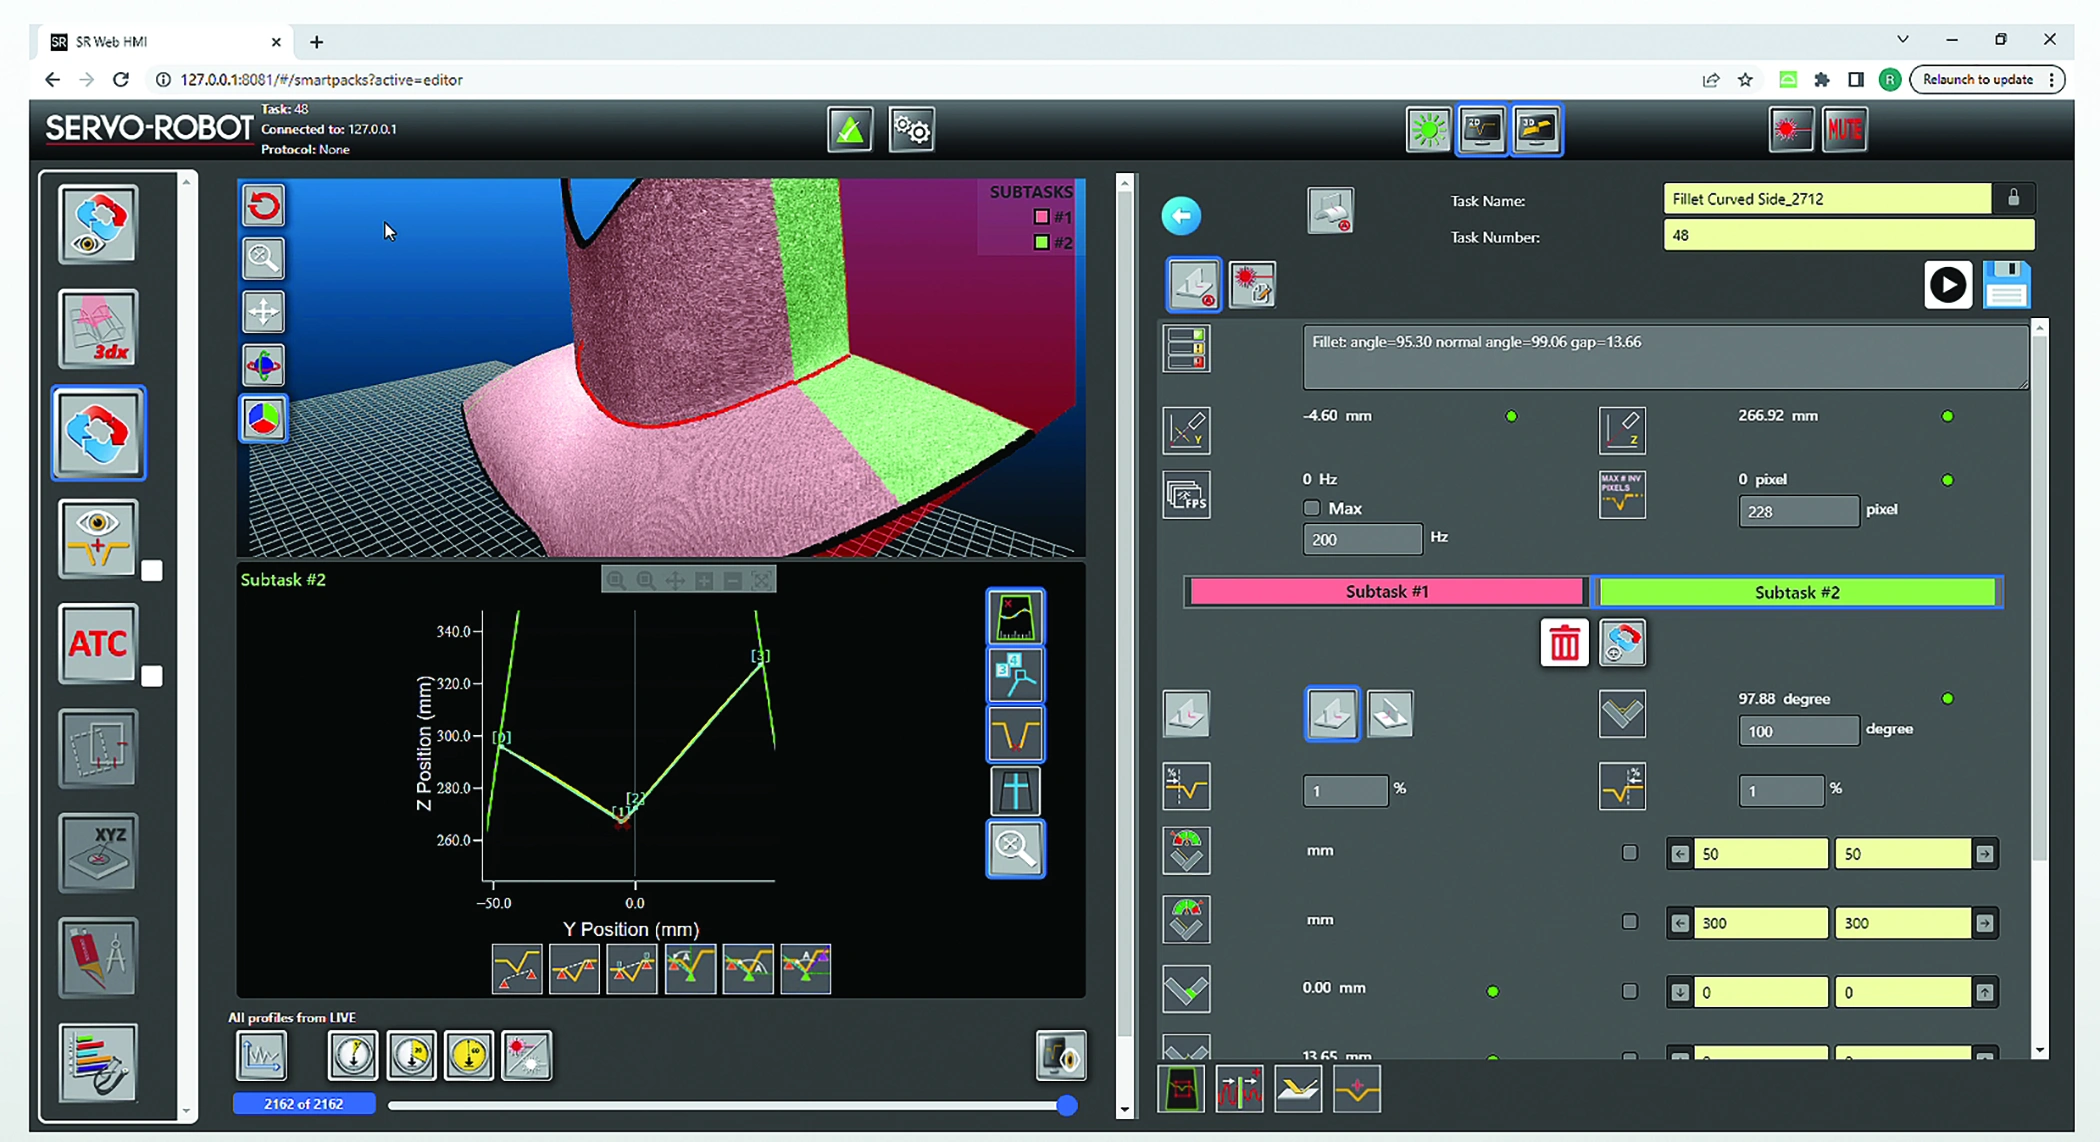The width and height of the screenshot is (2100, 1142).
Task: Toggle the 2D view button in header
Action: coord(1482,130)
